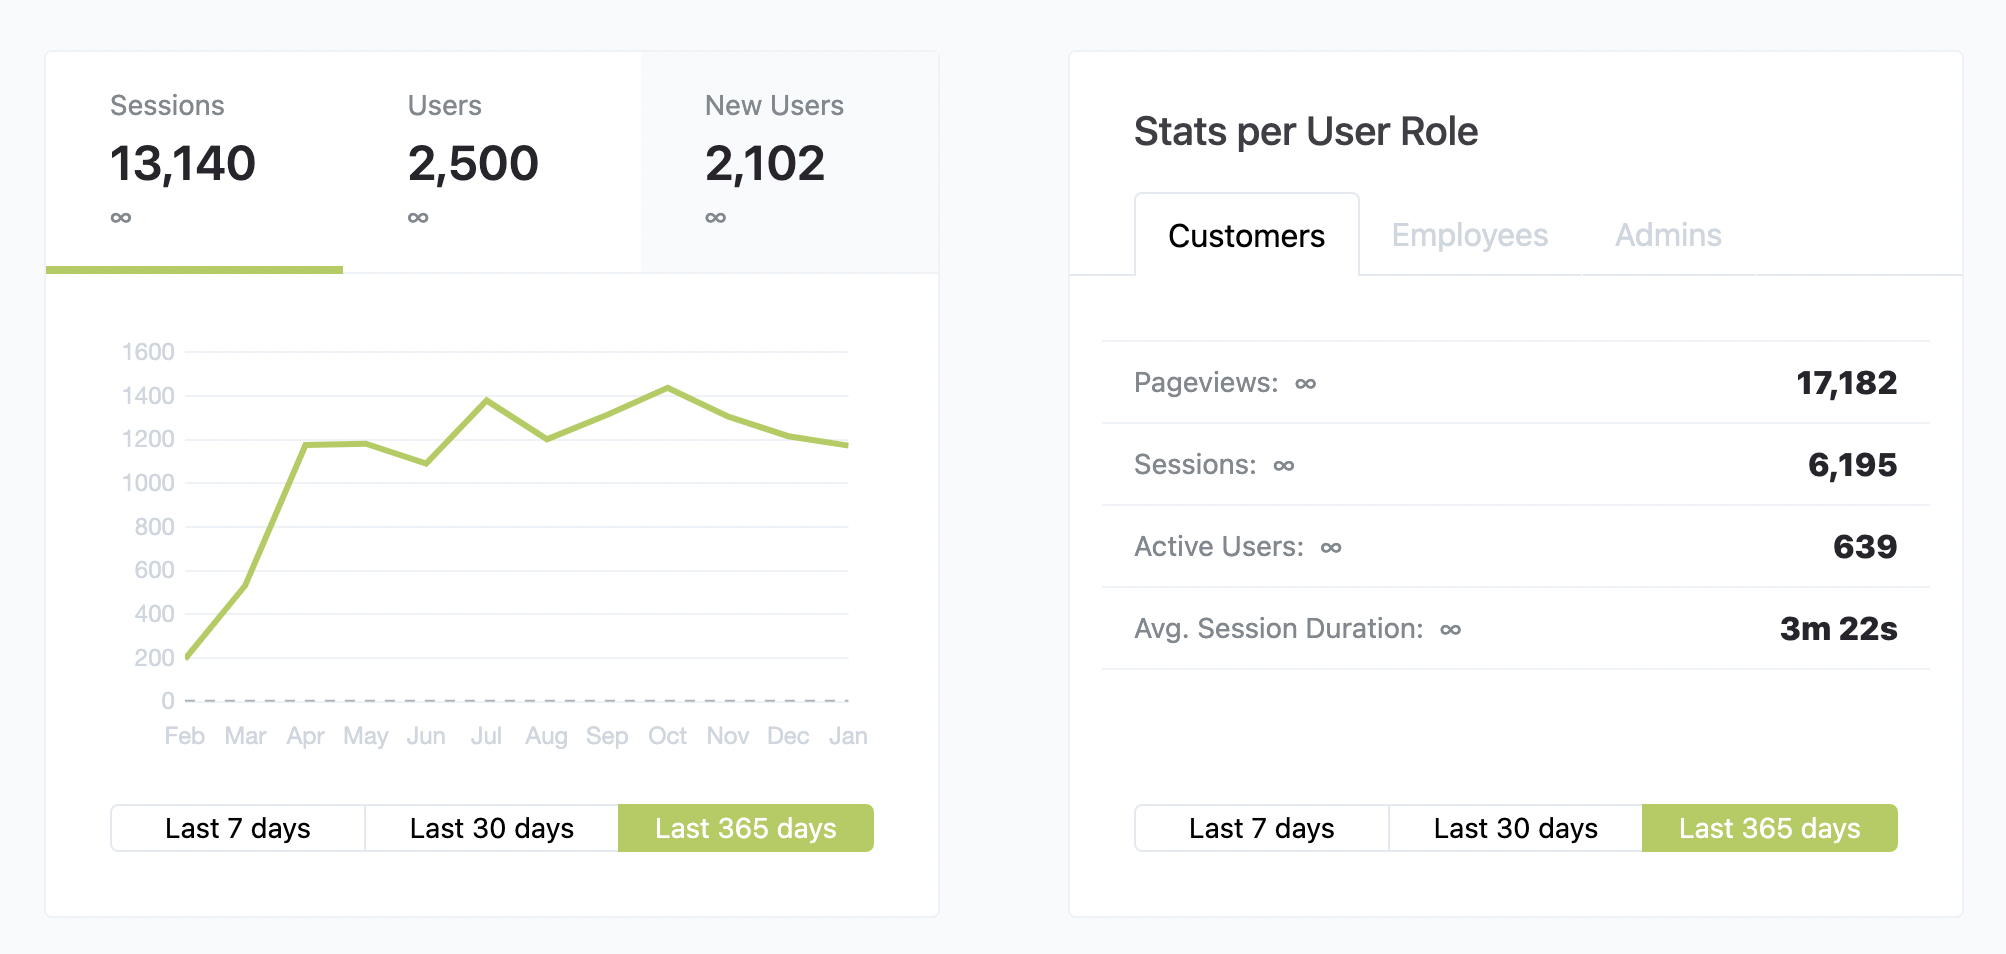This screenshot has width=2006, height=954.
Task: Click the infinity icon under New Users
Action: click(716, 218)
